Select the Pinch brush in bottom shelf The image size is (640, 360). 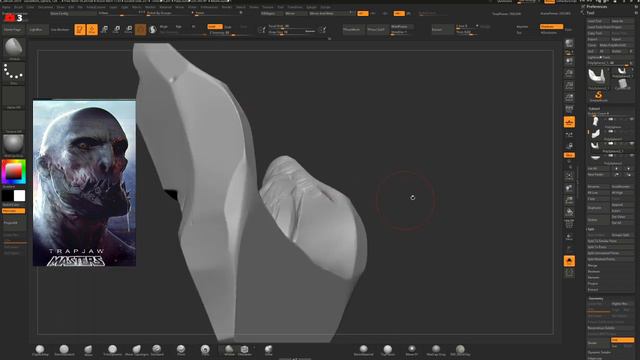(x=181, y=350)
